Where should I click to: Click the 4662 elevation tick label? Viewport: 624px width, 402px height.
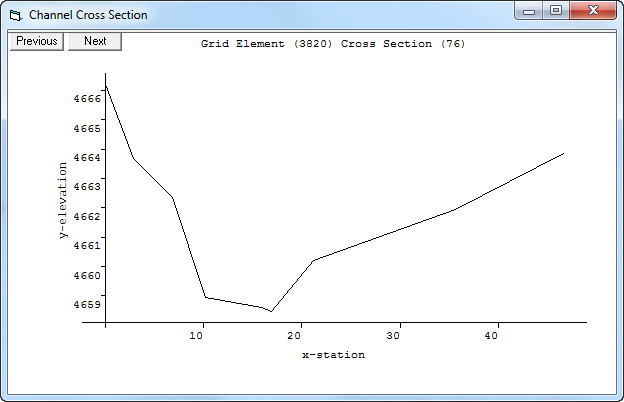coord(87,217)
